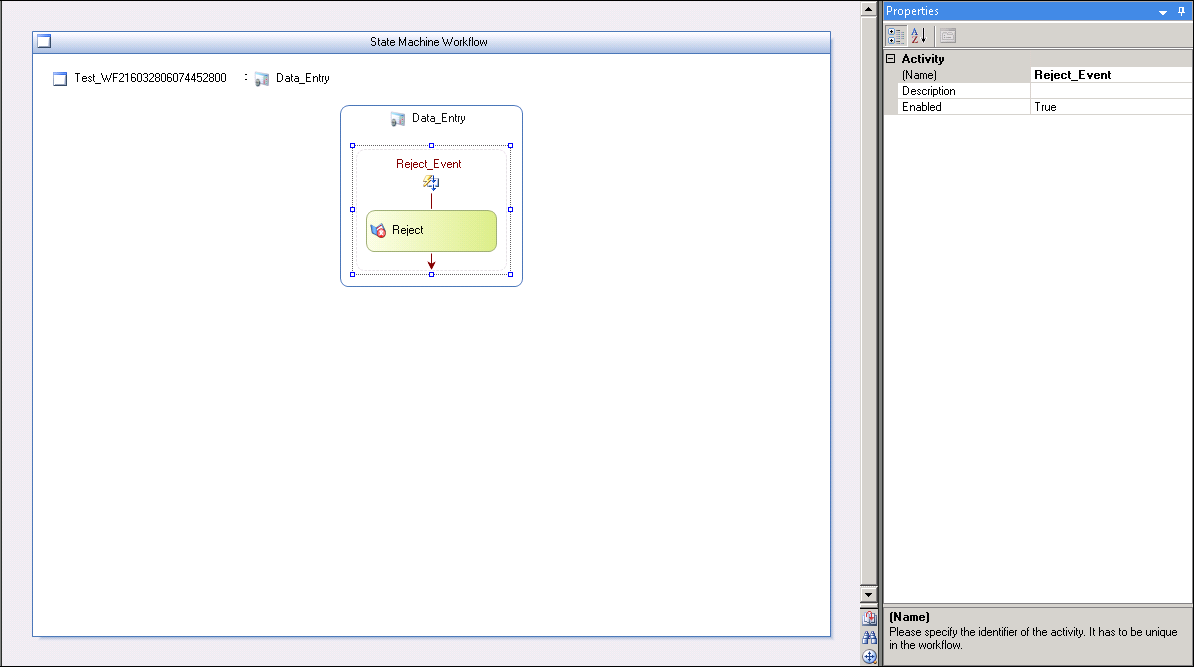Select the Description property label
The height and width of the screenshot is (667, 1194).
click(x=928, y=91)
